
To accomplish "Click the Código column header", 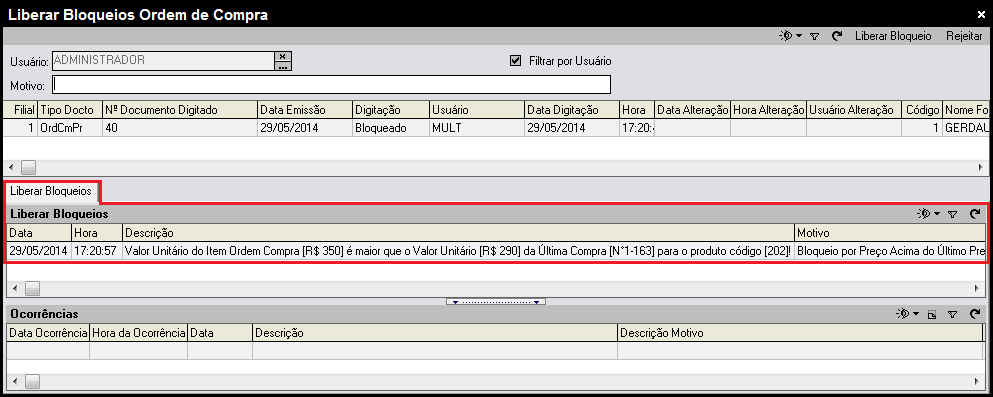I will 922,110.
